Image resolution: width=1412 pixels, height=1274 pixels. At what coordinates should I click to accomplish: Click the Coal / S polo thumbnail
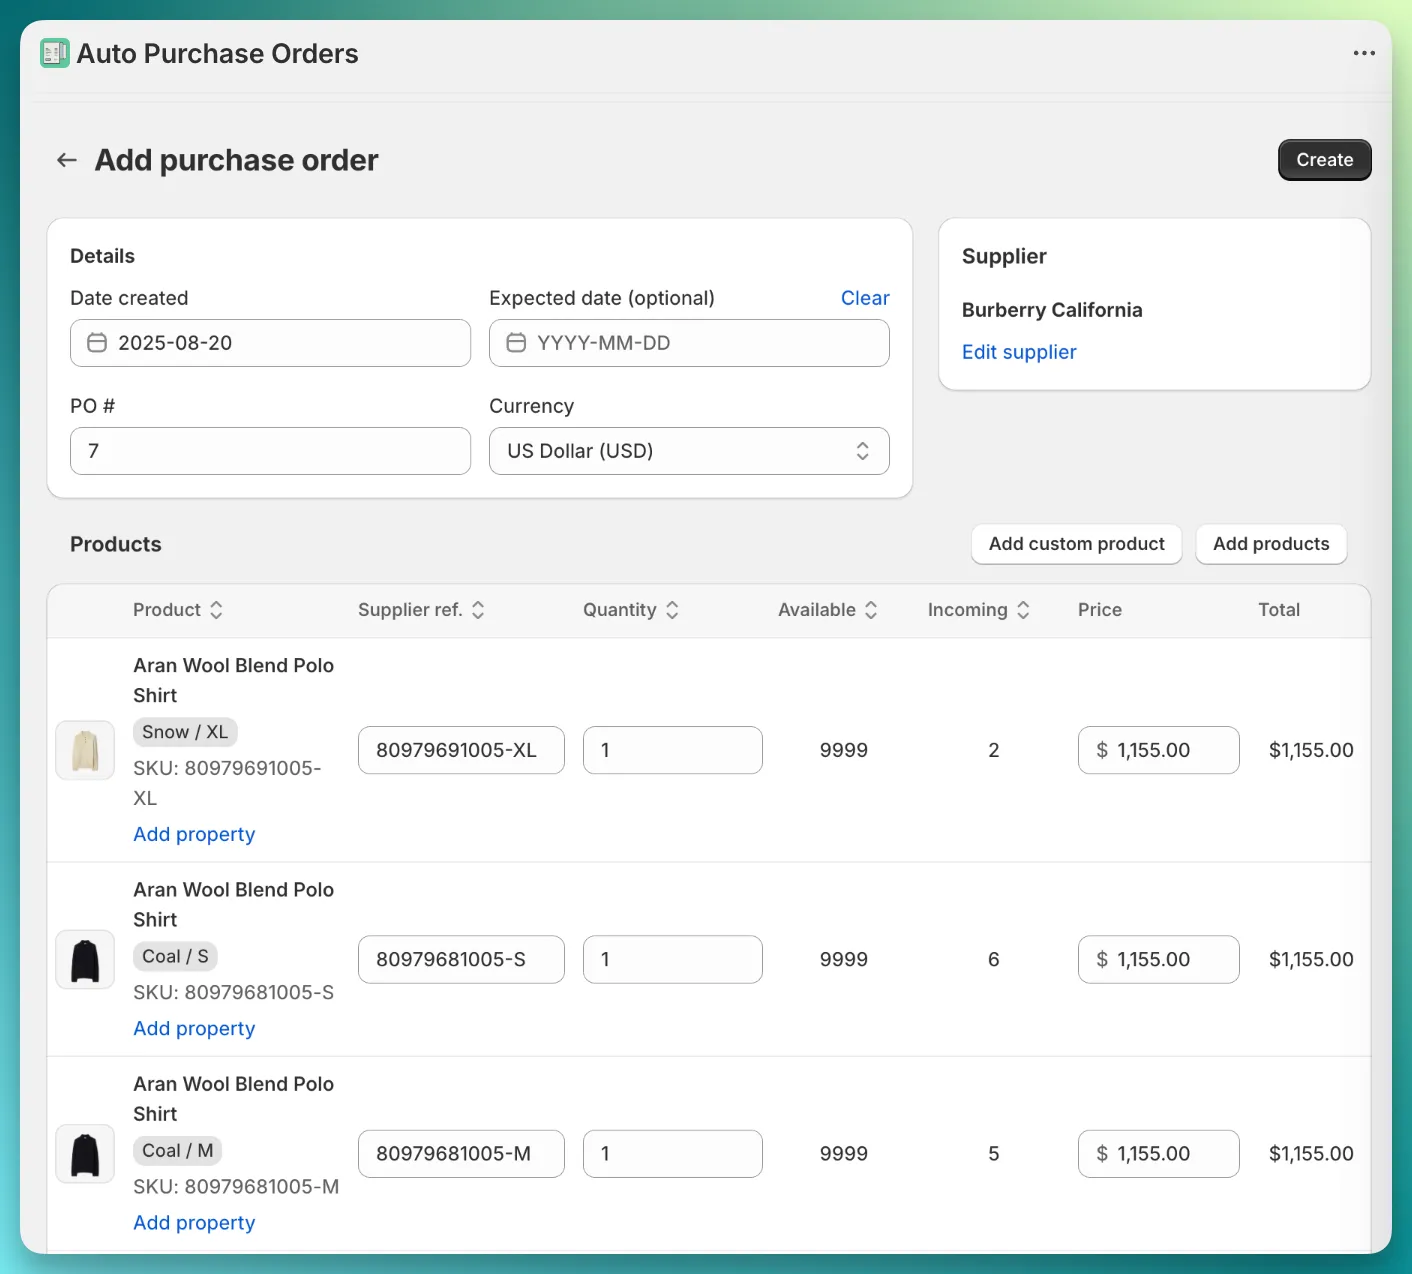coord(85,959)
